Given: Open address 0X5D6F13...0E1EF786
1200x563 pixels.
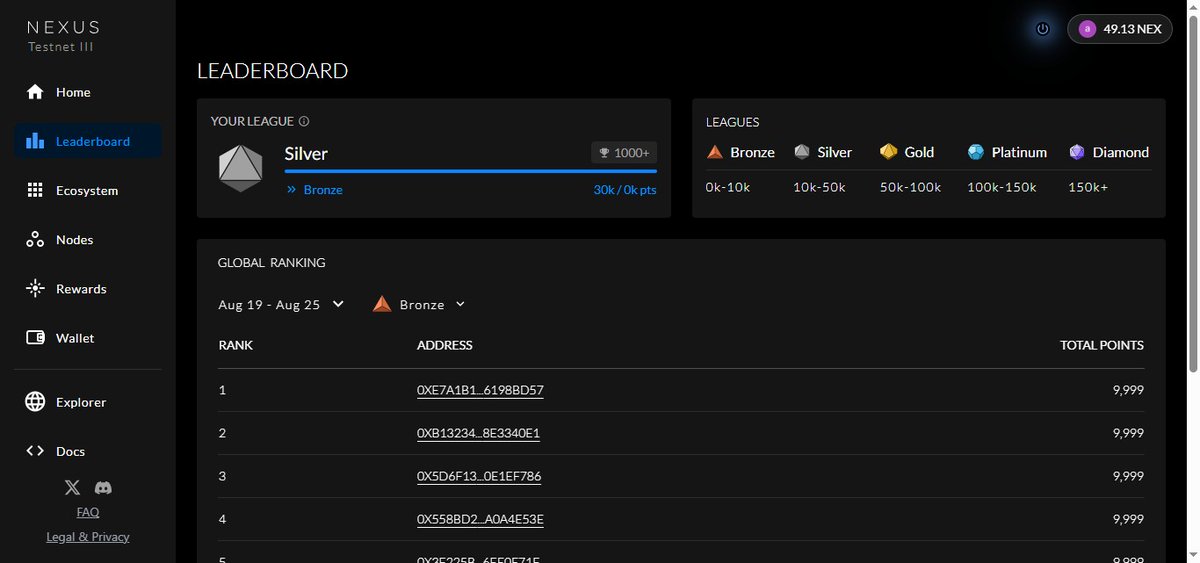Looking at the screenshot, I should point(479,476).
